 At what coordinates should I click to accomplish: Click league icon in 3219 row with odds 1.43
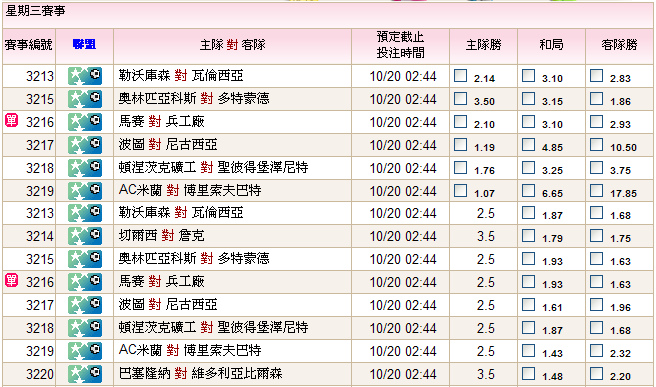85,351
